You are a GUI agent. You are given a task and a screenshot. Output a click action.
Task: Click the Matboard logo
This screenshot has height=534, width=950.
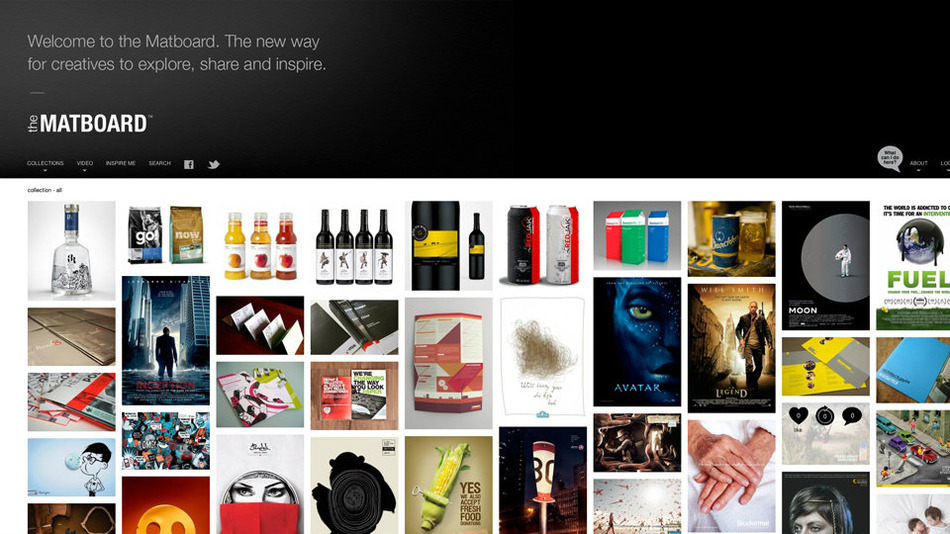pyautogui.click(x=90, y=124)
